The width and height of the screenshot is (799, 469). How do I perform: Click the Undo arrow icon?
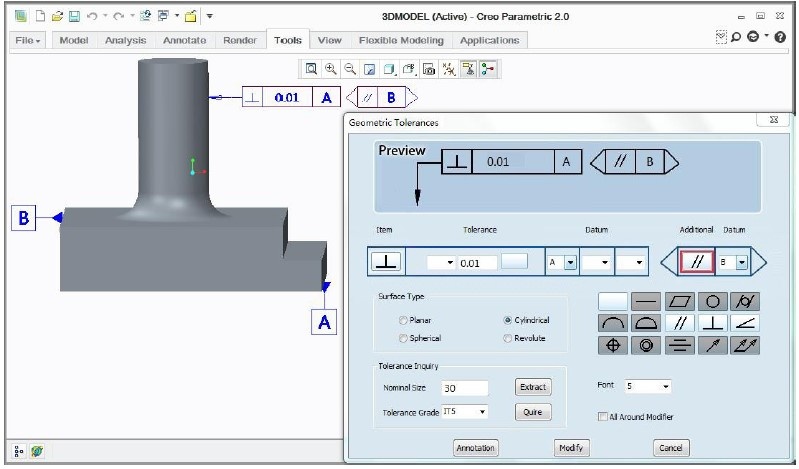click(92, 16)
